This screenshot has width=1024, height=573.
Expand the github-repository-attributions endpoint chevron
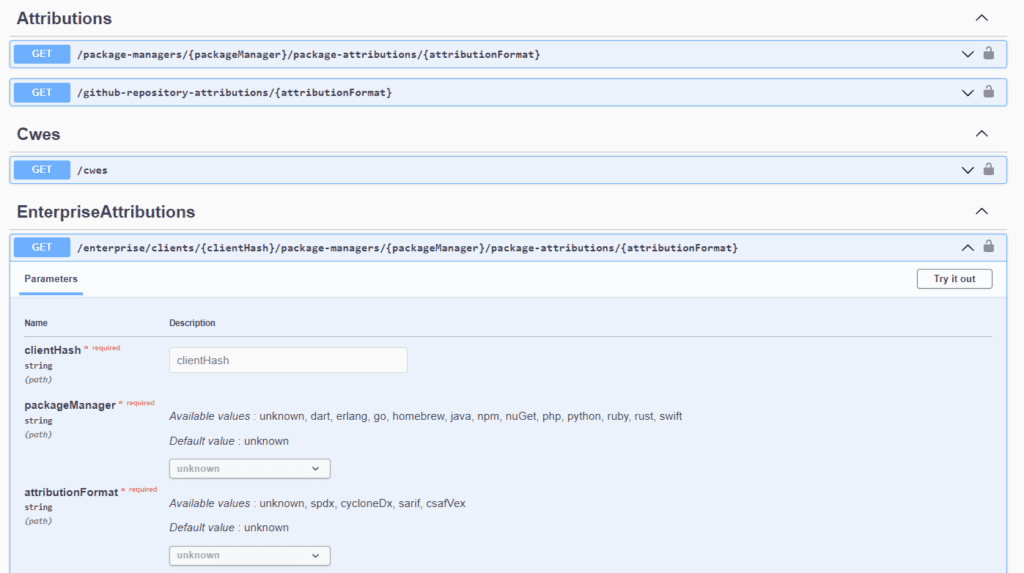[x=967, y=92]
